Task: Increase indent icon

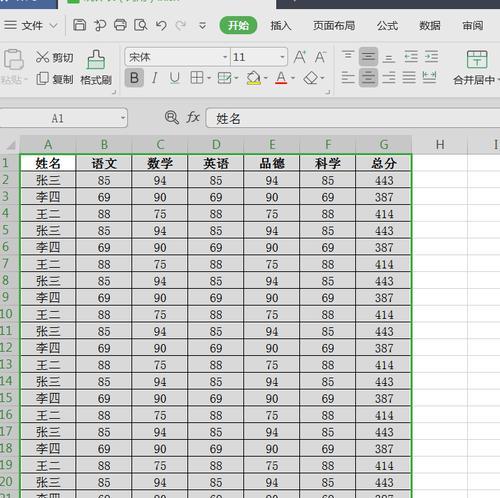Action: [431, 56]
